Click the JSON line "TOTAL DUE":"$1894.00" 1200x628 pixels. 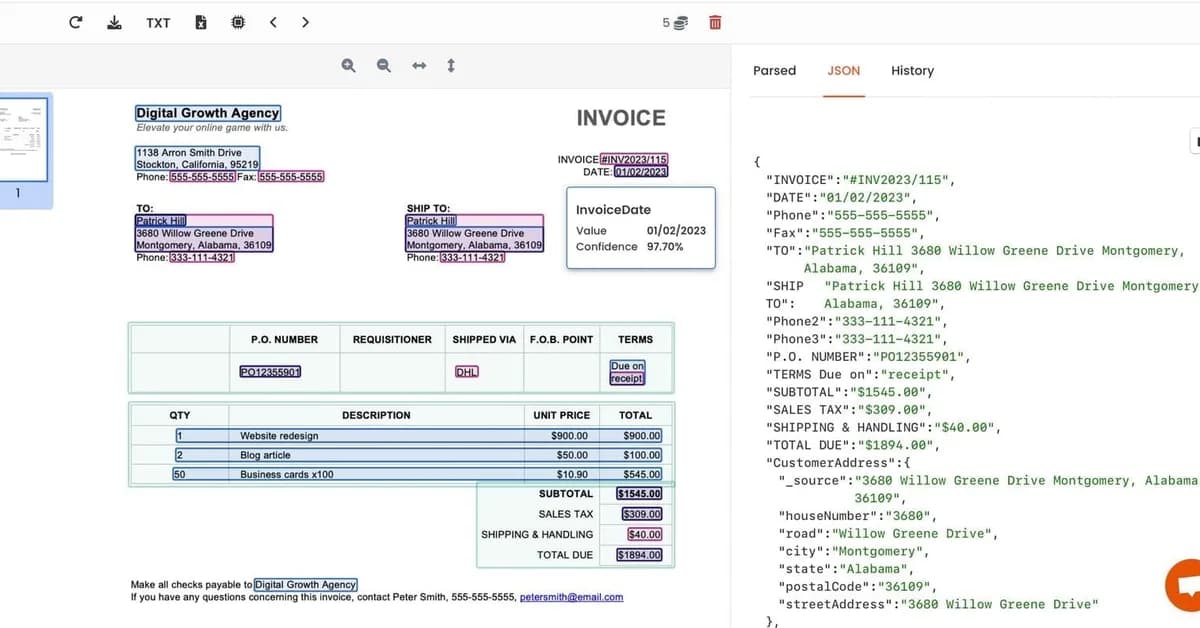pyautogui.click(x=851, y=445)
